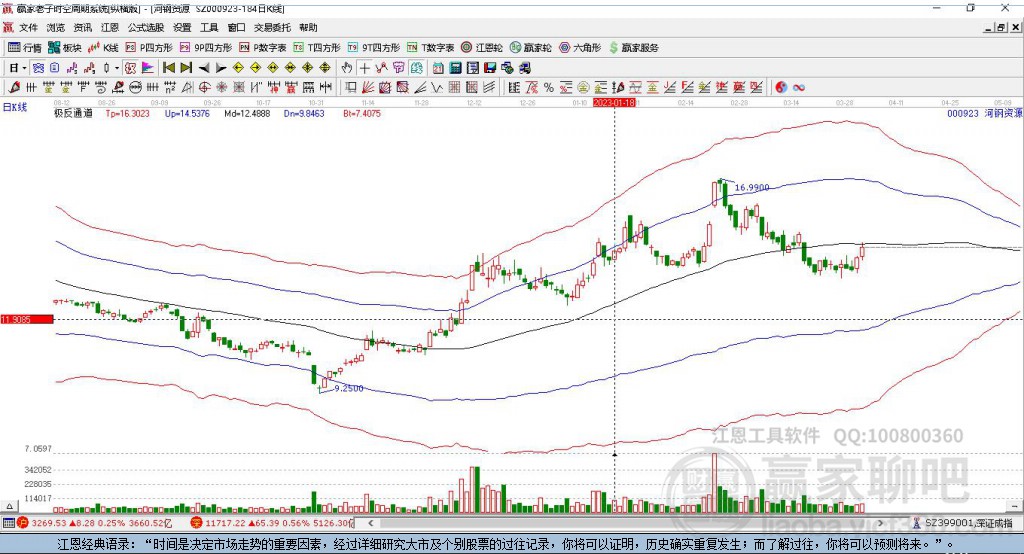Open the 公式选股 menu
The width and height of the screenshot is (1024, 554).
146,27
